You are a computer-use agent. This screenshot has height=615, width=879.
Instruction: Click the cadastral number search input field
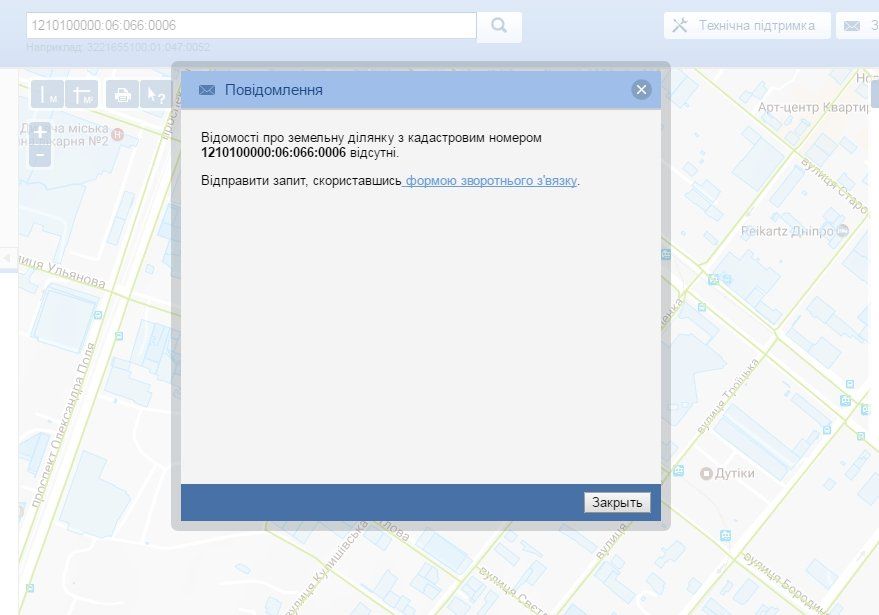(250, 24)
